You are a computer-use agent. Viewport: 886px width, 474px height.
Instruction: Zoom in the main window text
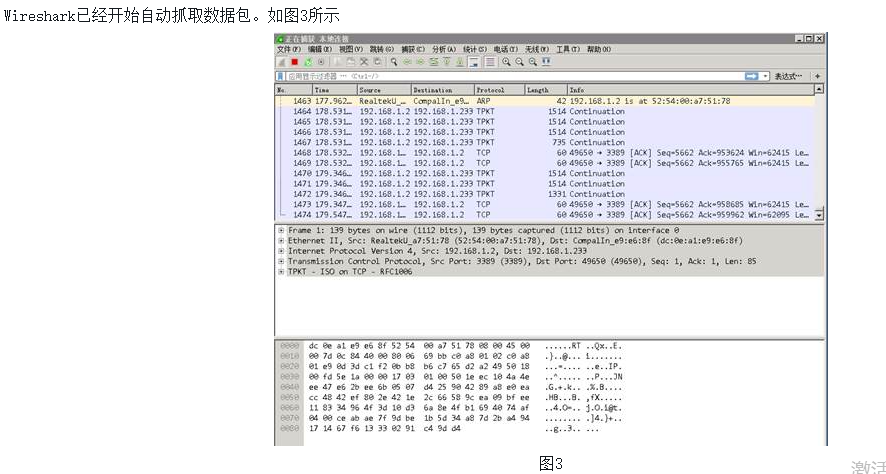(x=506, y=62)
